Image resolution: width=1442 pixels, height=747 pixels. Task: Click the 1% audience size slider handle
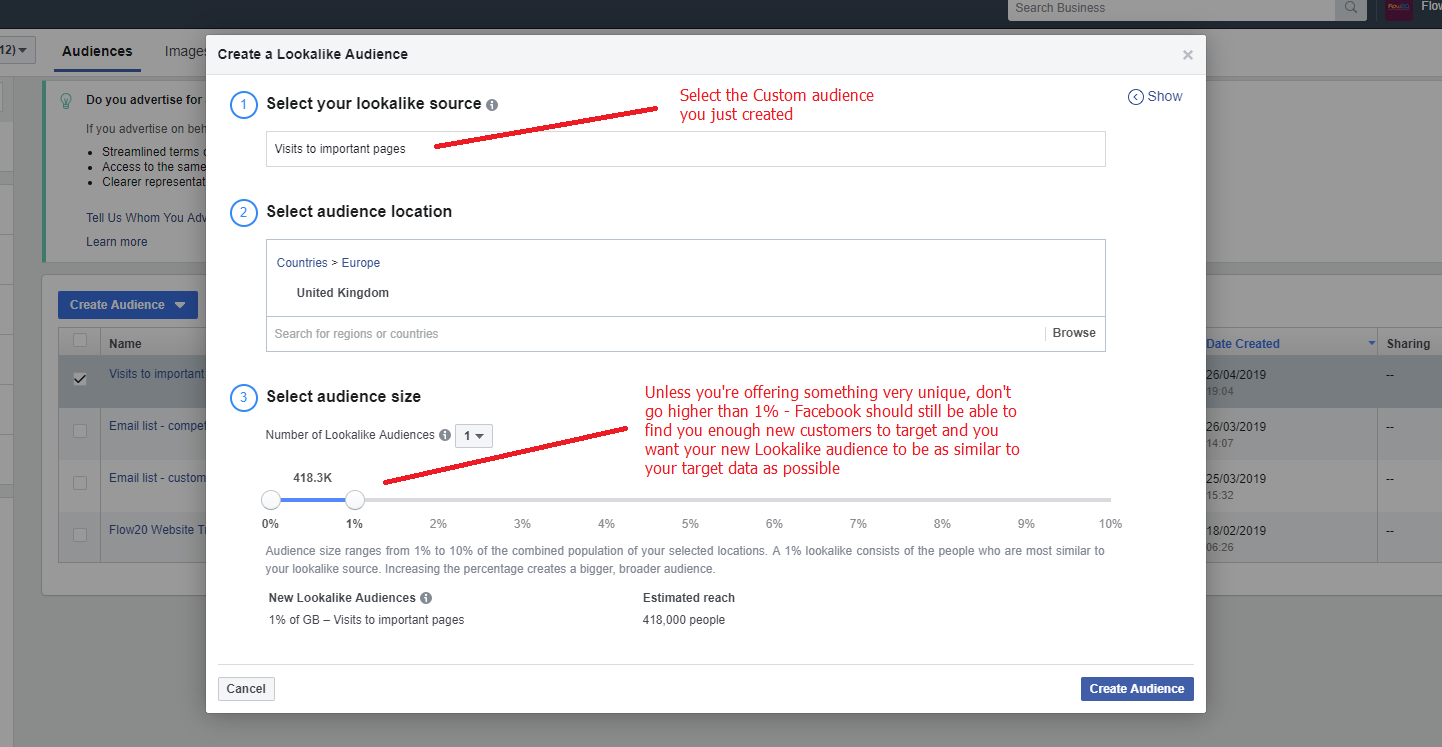(354, 500)
